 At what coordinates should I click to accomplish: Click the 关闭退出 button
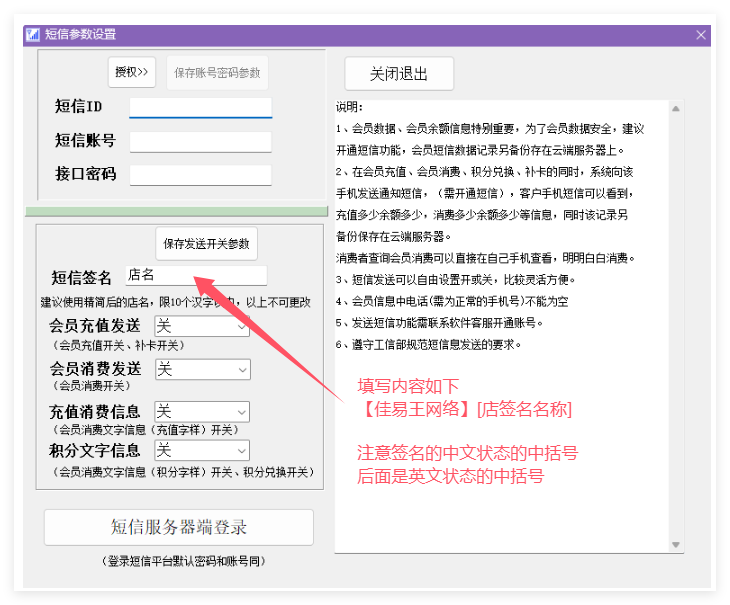click(399, 74)
